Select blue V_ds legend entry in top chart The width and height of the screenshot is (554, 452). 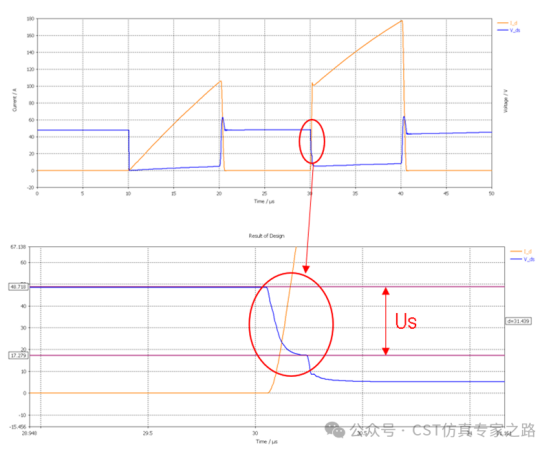508,30
